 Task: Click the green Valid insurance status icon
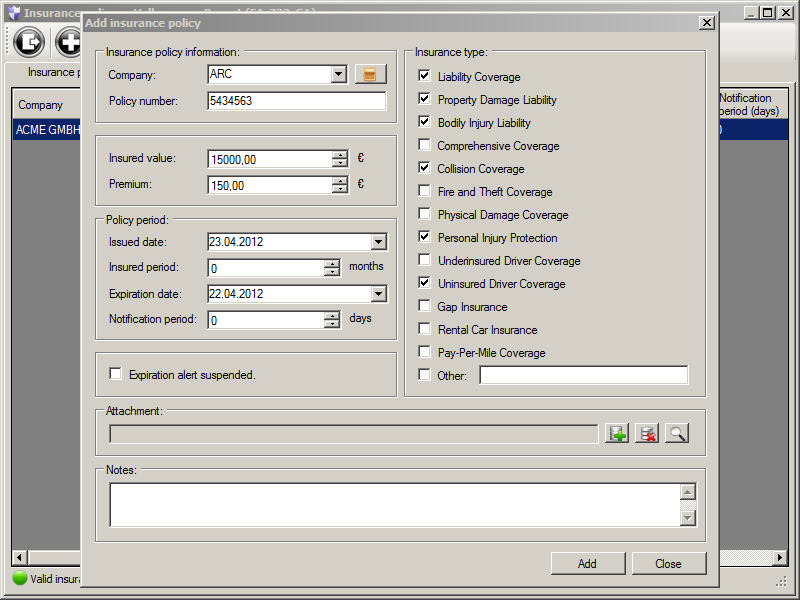pos(19,577)
